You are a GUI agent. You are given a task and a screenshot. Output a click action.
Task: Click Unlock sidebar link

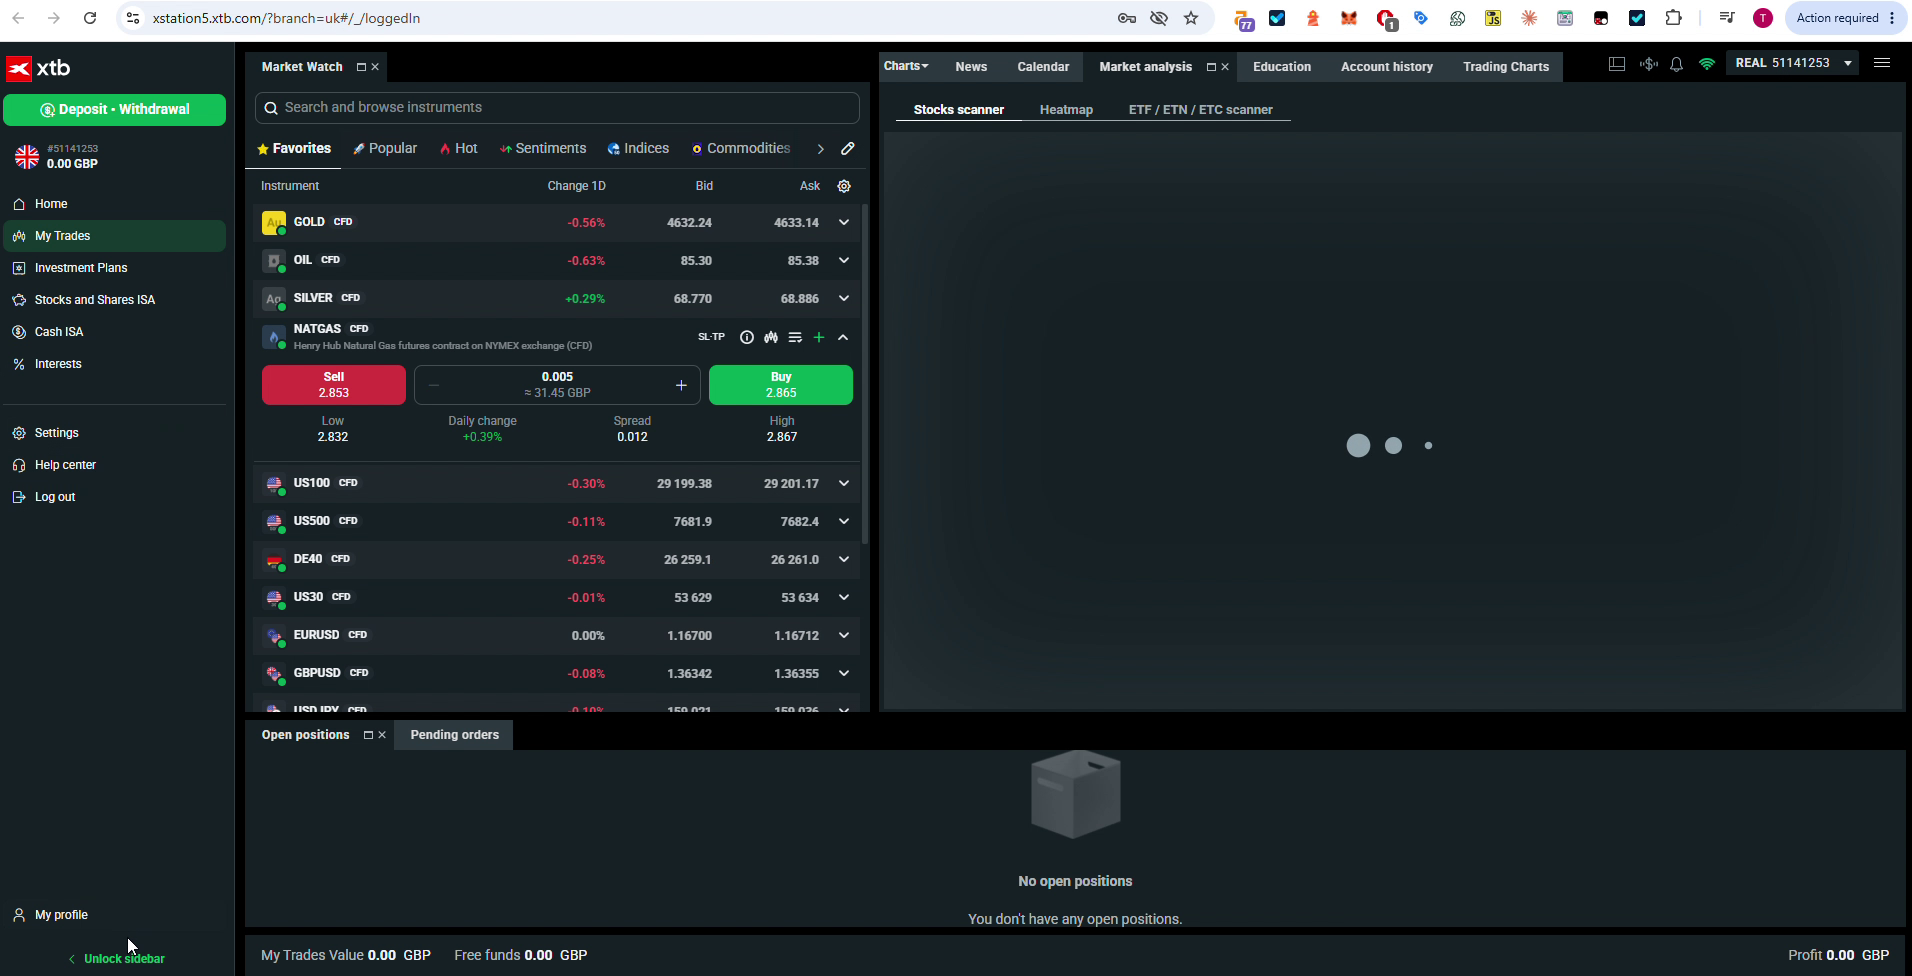(117, 959)
